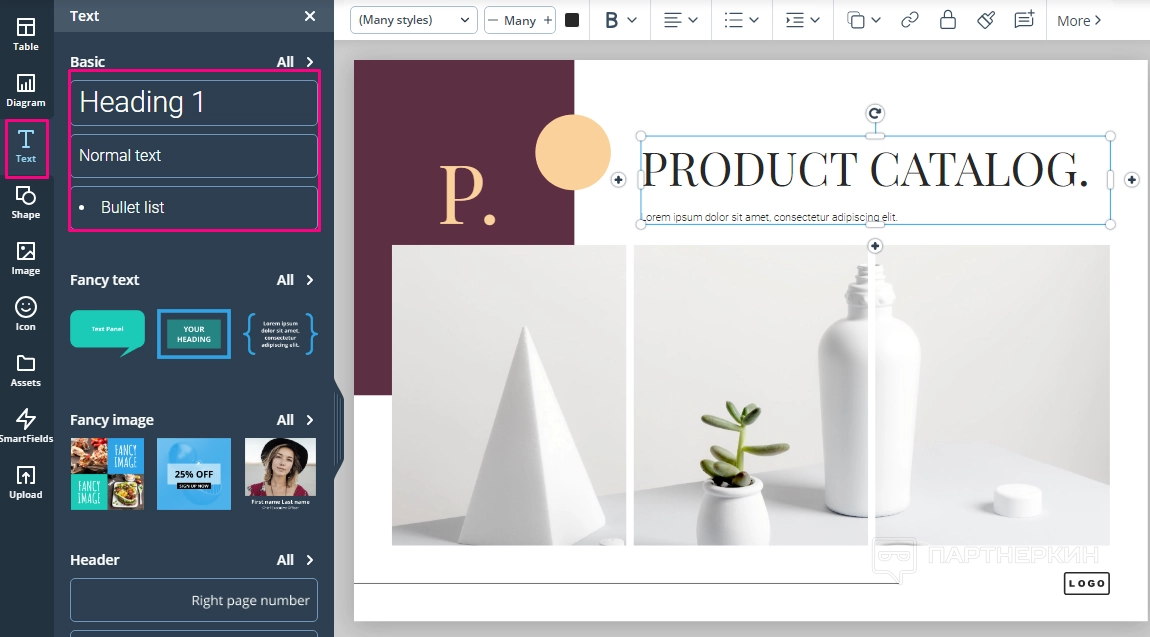
Task: Open SmartFields panel
Action: click(26, 425)
